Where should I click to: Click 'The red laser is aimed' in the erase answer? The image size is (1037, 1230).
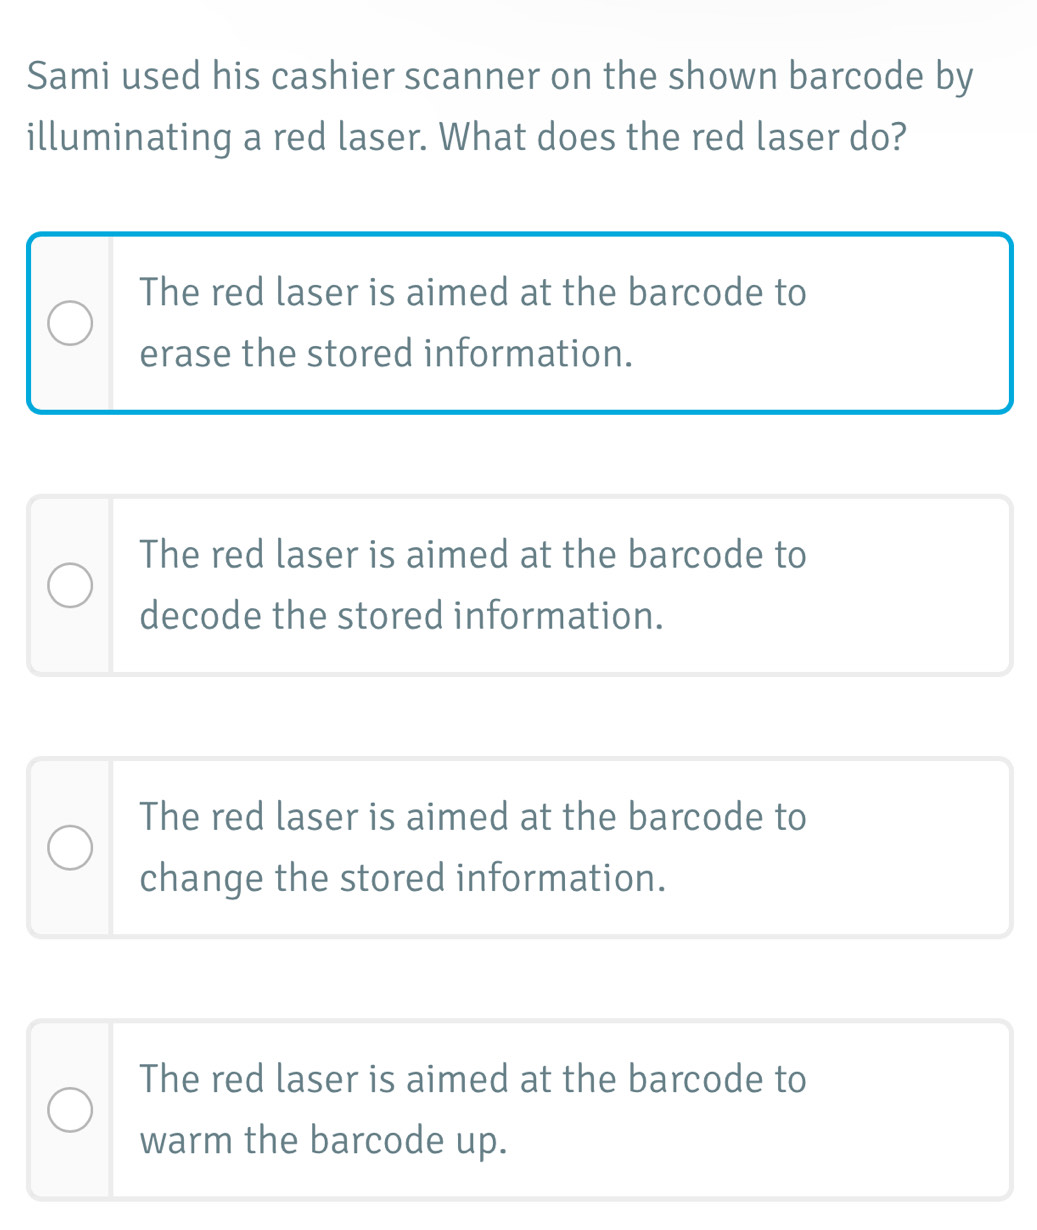point(342,293)
